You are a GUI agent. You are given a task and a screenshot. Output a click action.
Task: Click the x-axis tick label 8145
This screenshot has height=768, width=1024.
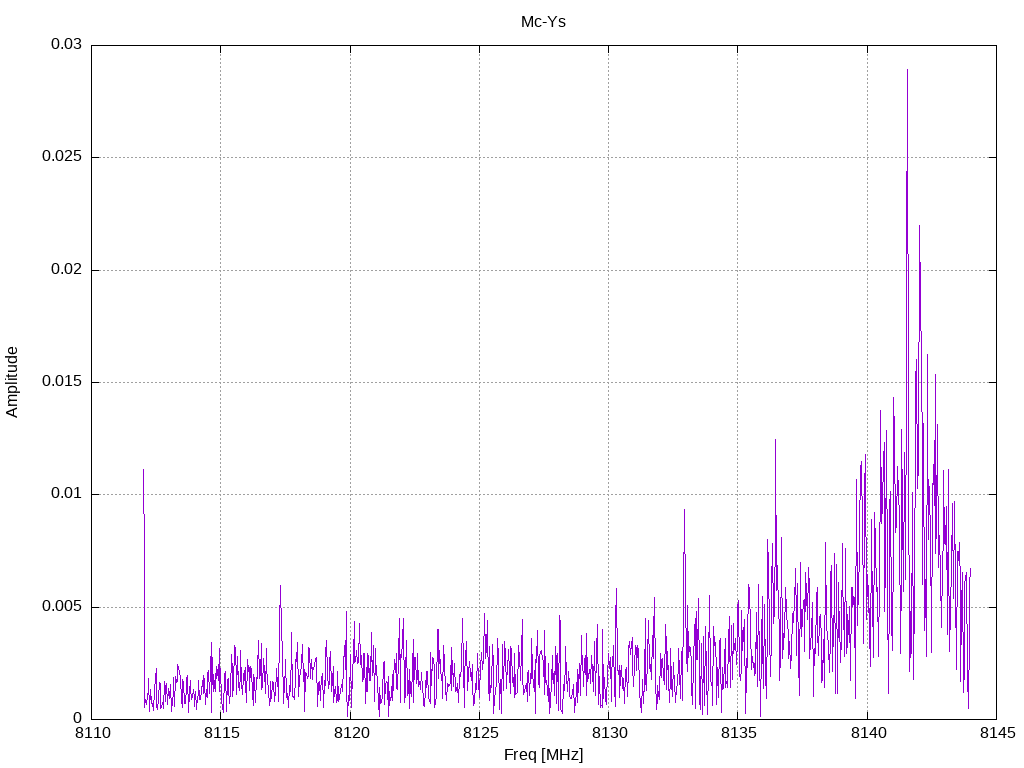[997, 733]
